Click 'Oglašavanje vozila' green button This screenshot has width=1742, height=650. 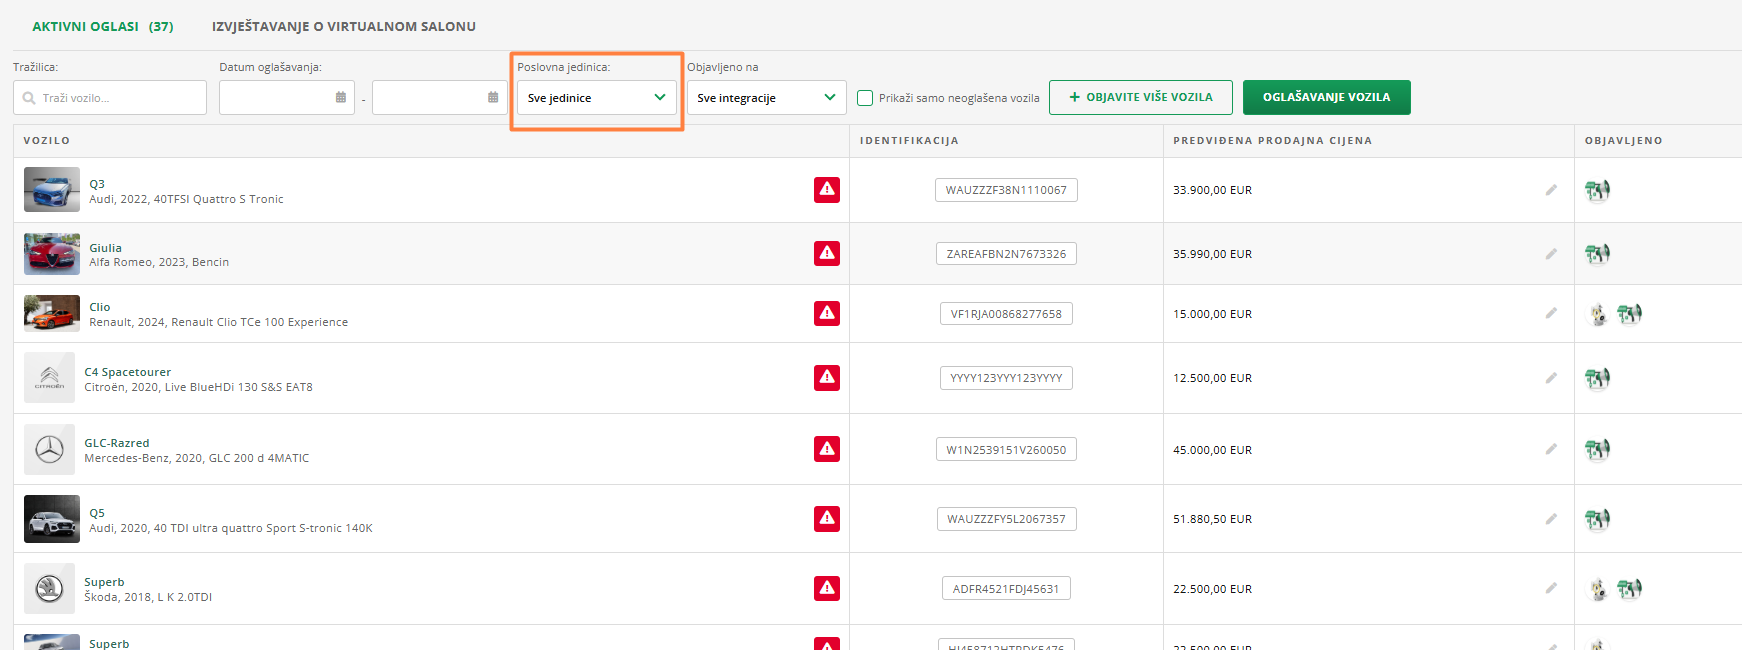[1326, 97]
